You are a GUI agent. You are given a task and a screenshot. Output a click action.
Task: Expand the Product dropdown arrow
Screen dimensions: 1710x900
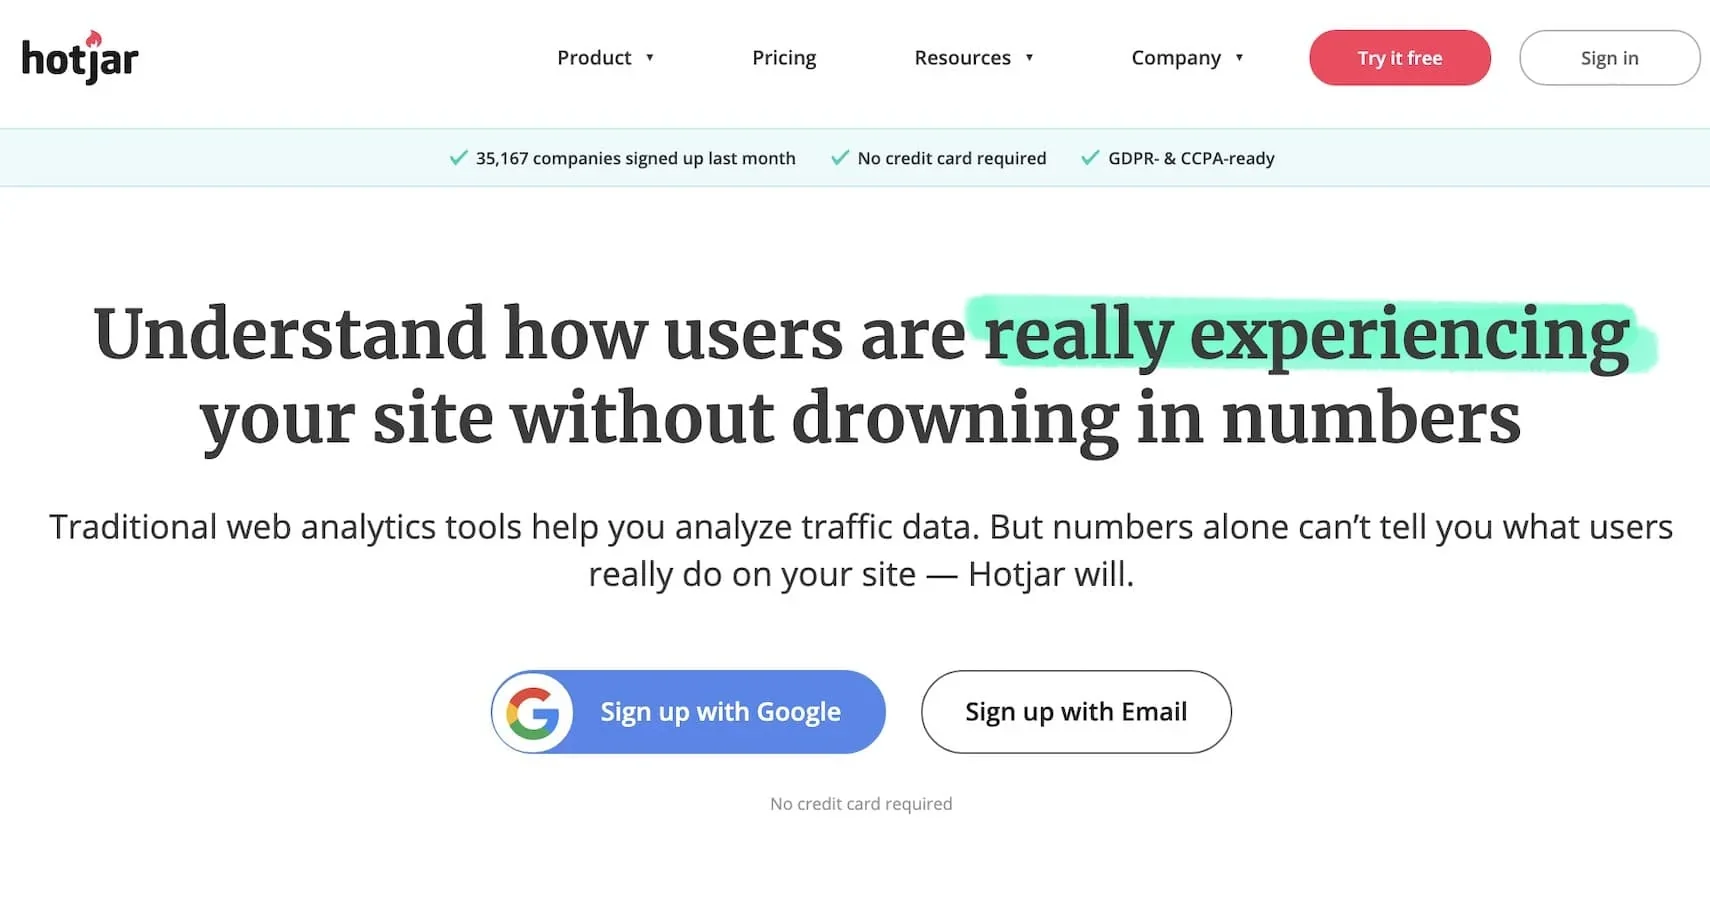pyautogui.click(x=650, y=58)
